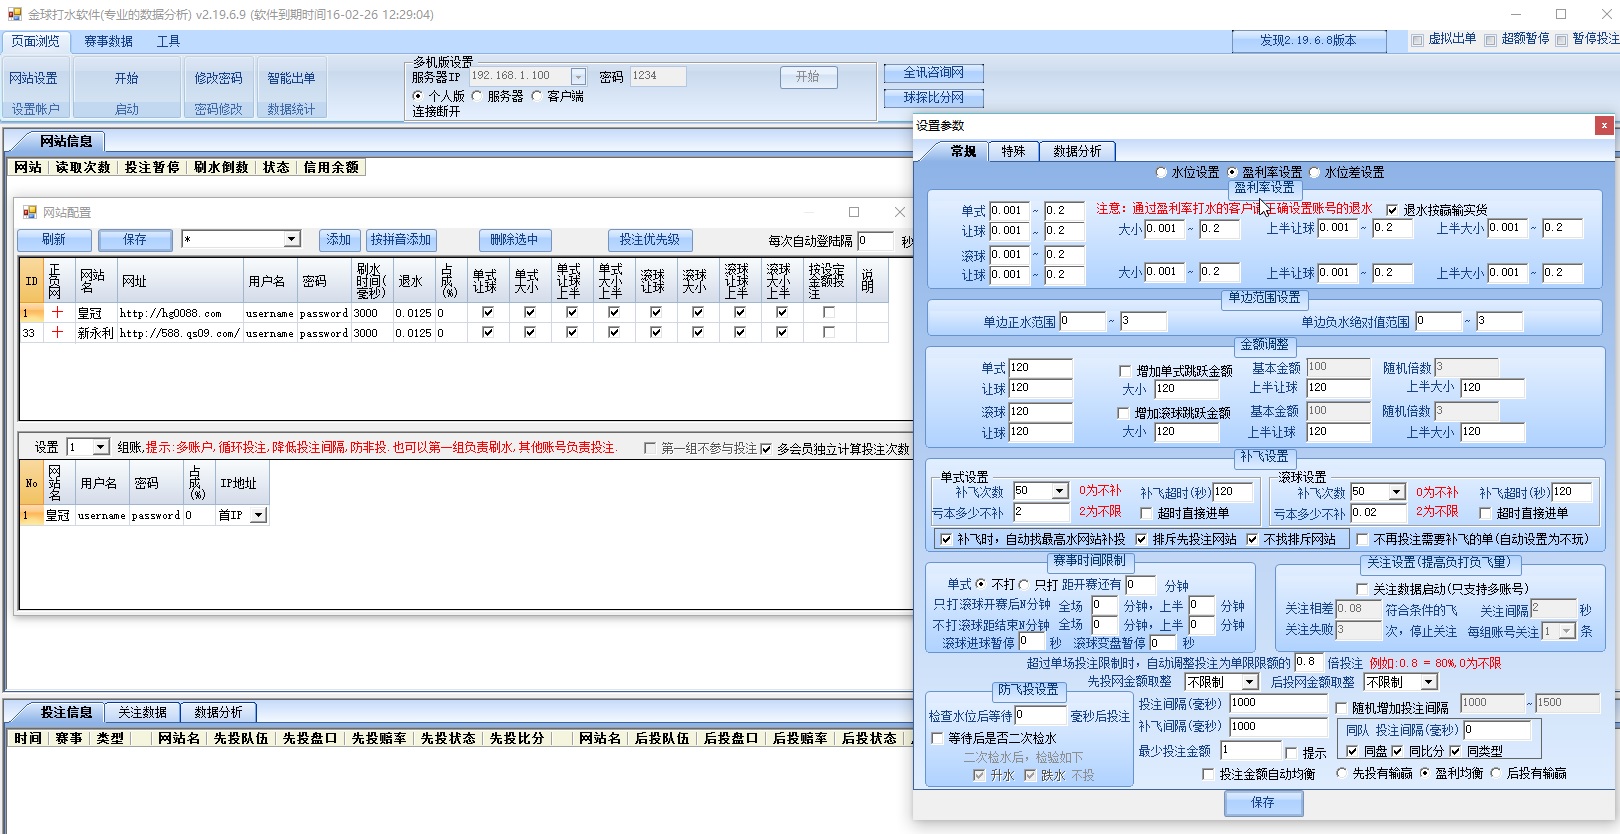Click the red plus icon in the 新永利 row
This screenshot has height=834, width=1620.
(57, 333)
